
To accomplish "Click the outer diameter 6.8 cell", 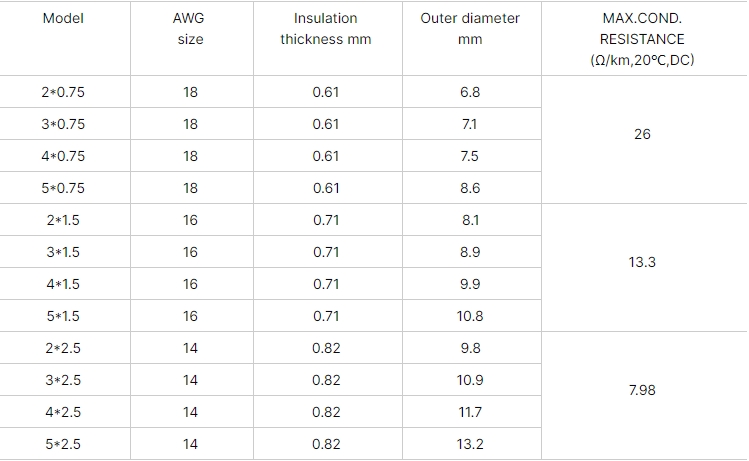I will coord(471,92).
